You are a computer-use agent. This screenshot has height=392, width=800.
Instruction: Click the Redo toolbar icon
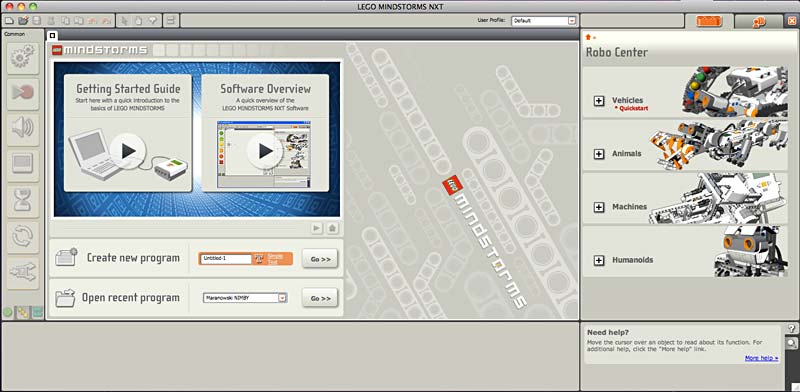coord(106,21)
